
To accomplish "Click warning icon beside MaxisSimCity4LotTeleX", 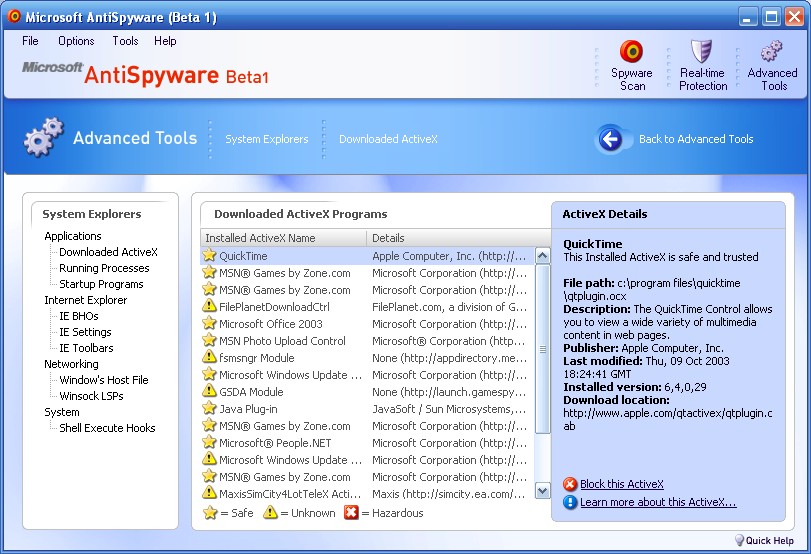I will [209, 493].
